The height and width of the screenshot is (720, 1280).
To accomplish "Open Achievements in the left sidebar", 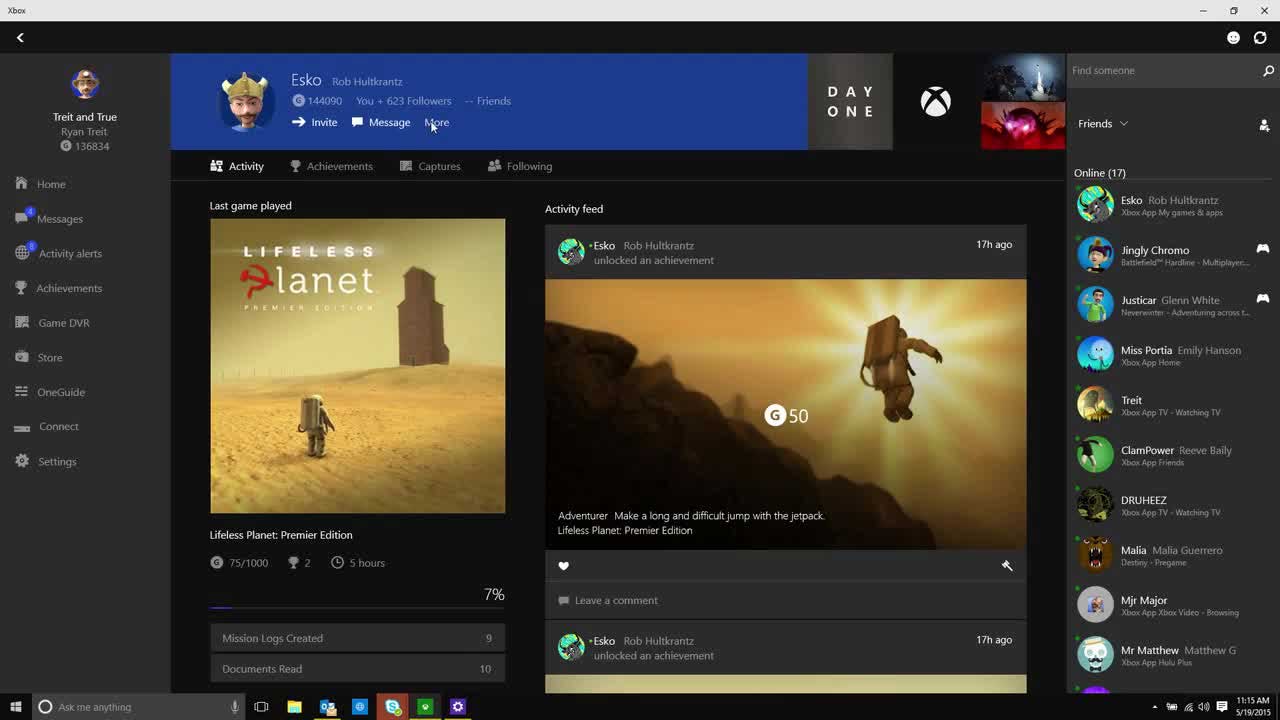I will 69,288.
